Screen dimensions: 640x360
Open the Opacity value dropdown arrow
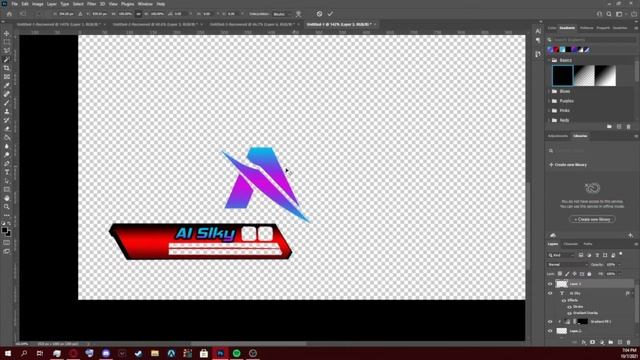pyautogui.click(x=619, y=264)
